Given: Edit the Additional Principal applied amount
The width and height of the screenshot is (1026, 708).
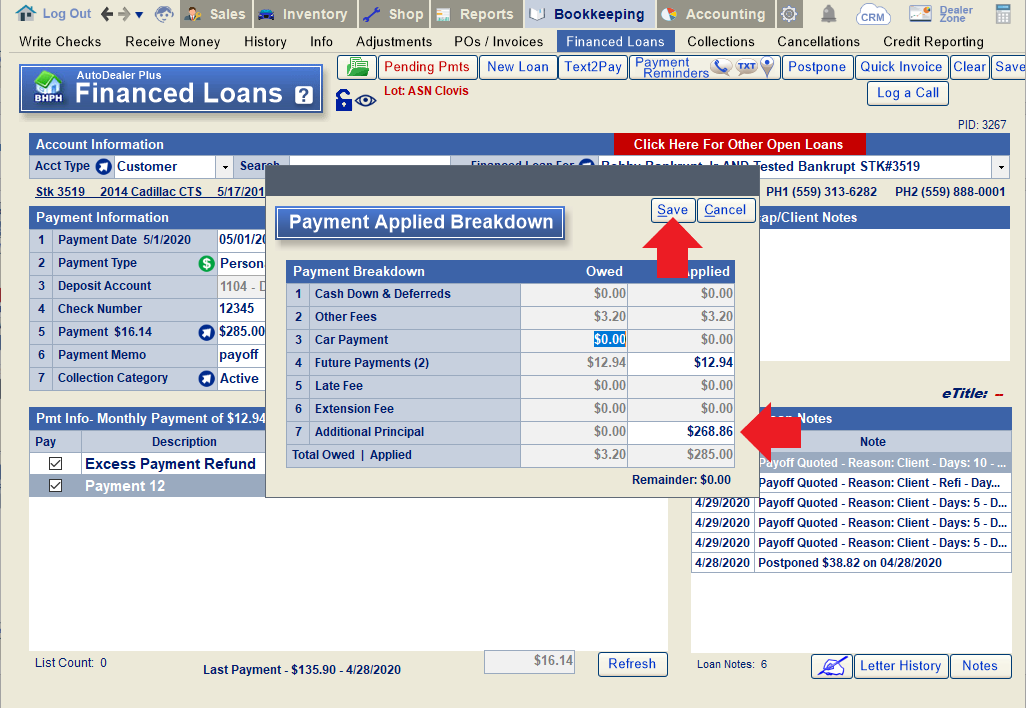Looking at the screenshot, I should tap(681, 431).
